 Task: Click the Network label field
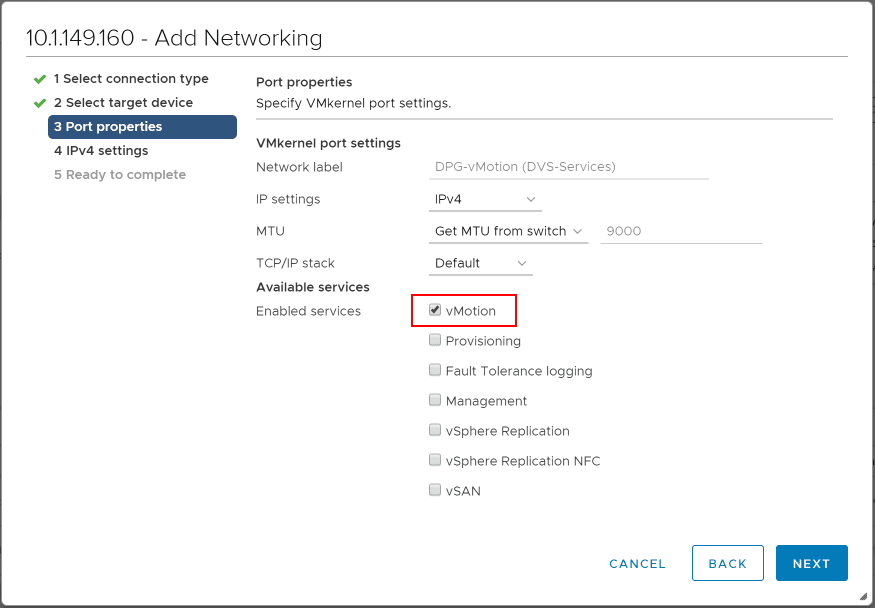[568, 167]
